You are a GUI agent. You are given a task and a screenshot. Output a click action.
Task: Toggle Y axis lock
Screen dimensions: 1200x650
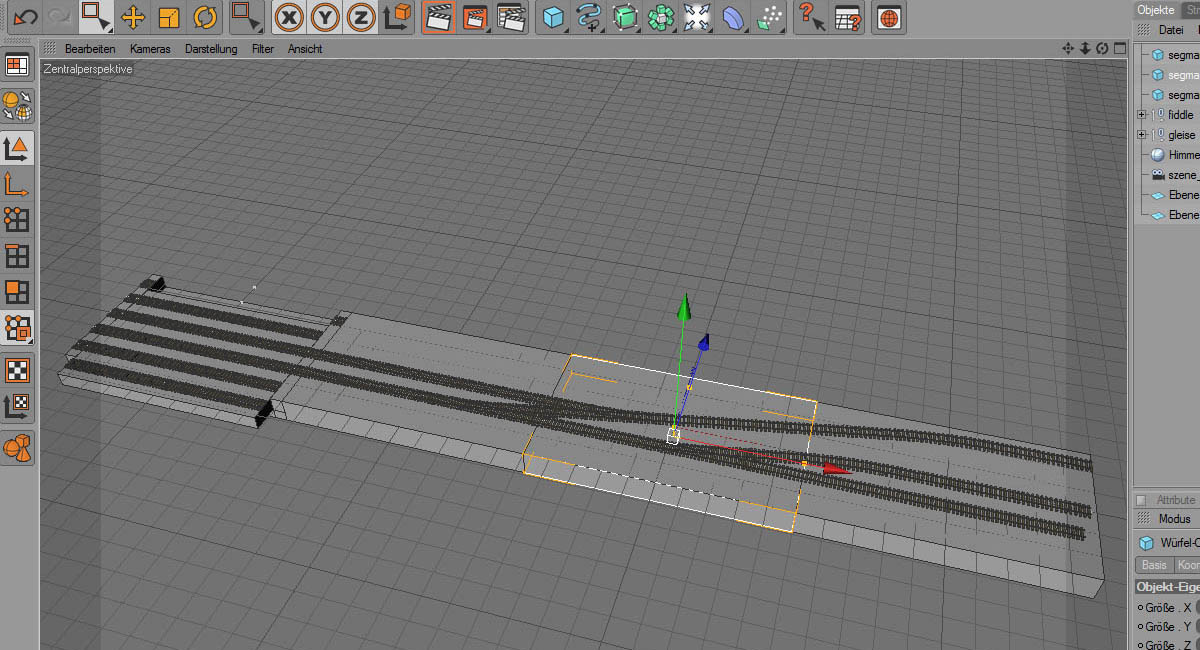[326, 17]
